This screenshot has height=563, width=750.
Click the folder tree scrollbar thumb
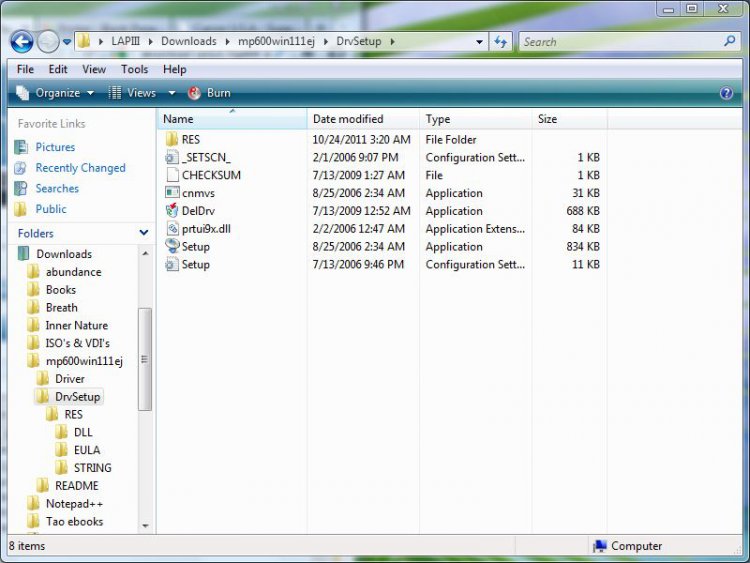click(x=145, y=359)
